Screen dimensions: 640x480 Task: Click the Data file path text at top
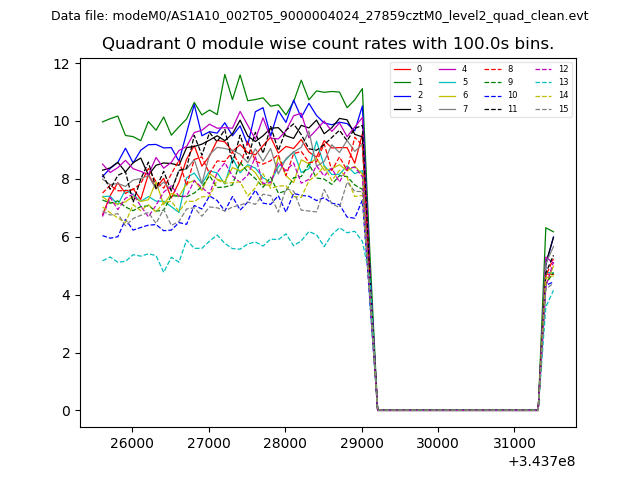pos(320,16)
